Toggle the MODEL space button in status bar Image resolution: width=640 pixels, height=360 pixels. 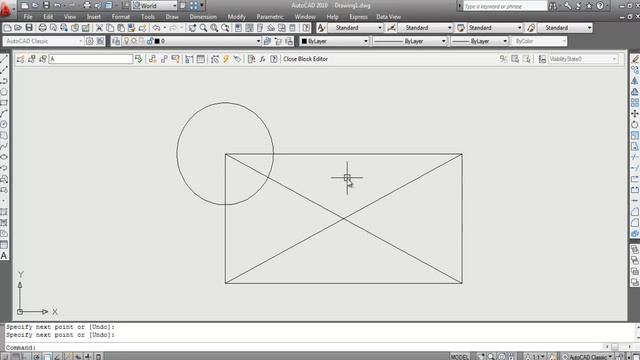[x=460, y=356]
